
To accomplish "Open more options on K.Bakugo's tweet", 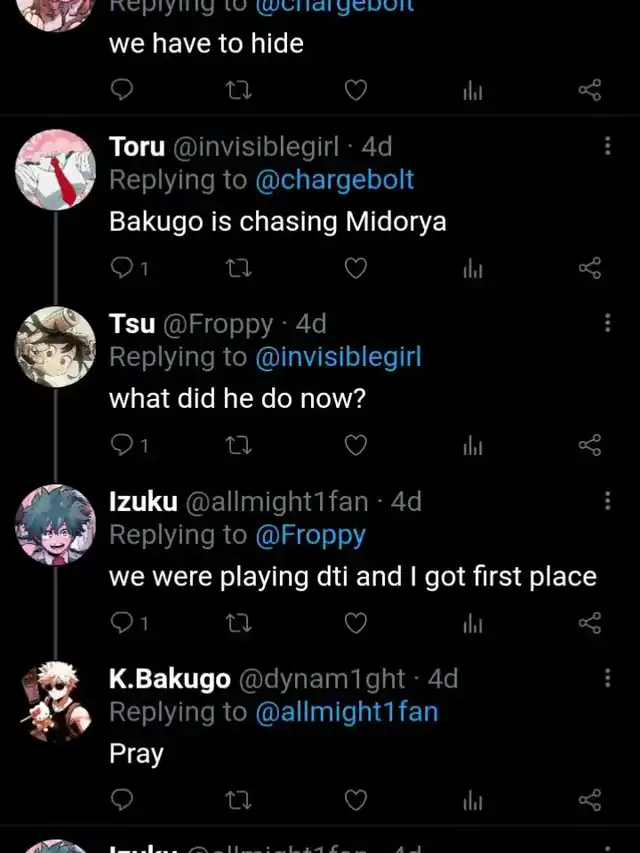I will [607, 679].
